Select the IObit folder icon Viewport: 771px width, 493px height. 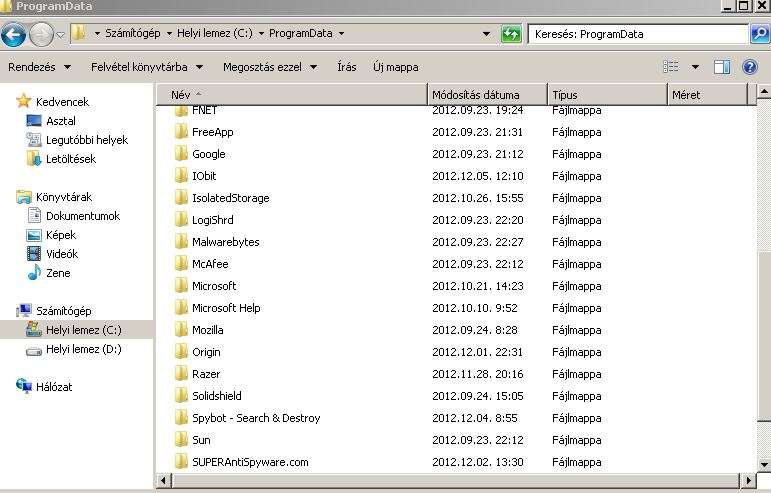pos(181,175)
